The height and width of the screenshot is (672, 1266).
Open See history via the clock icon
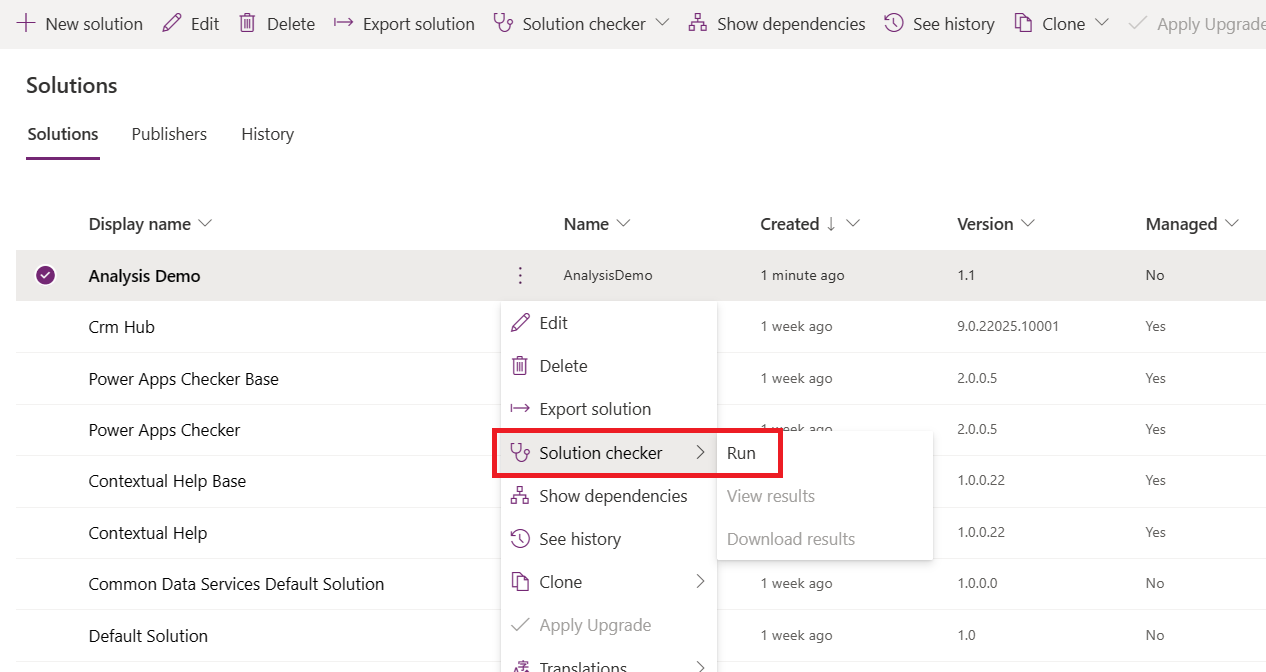pos(893,23)
